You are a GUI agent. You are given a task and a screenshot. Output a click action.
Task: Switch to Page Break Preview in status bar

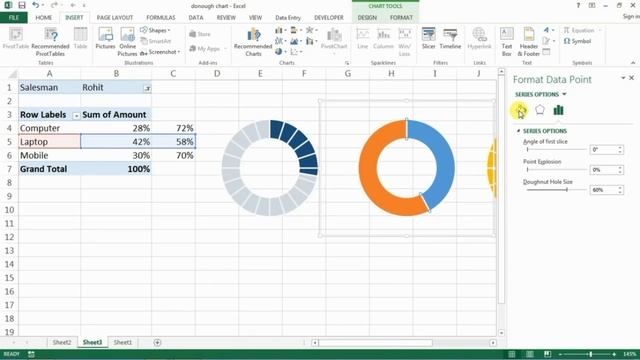(547, 354)
